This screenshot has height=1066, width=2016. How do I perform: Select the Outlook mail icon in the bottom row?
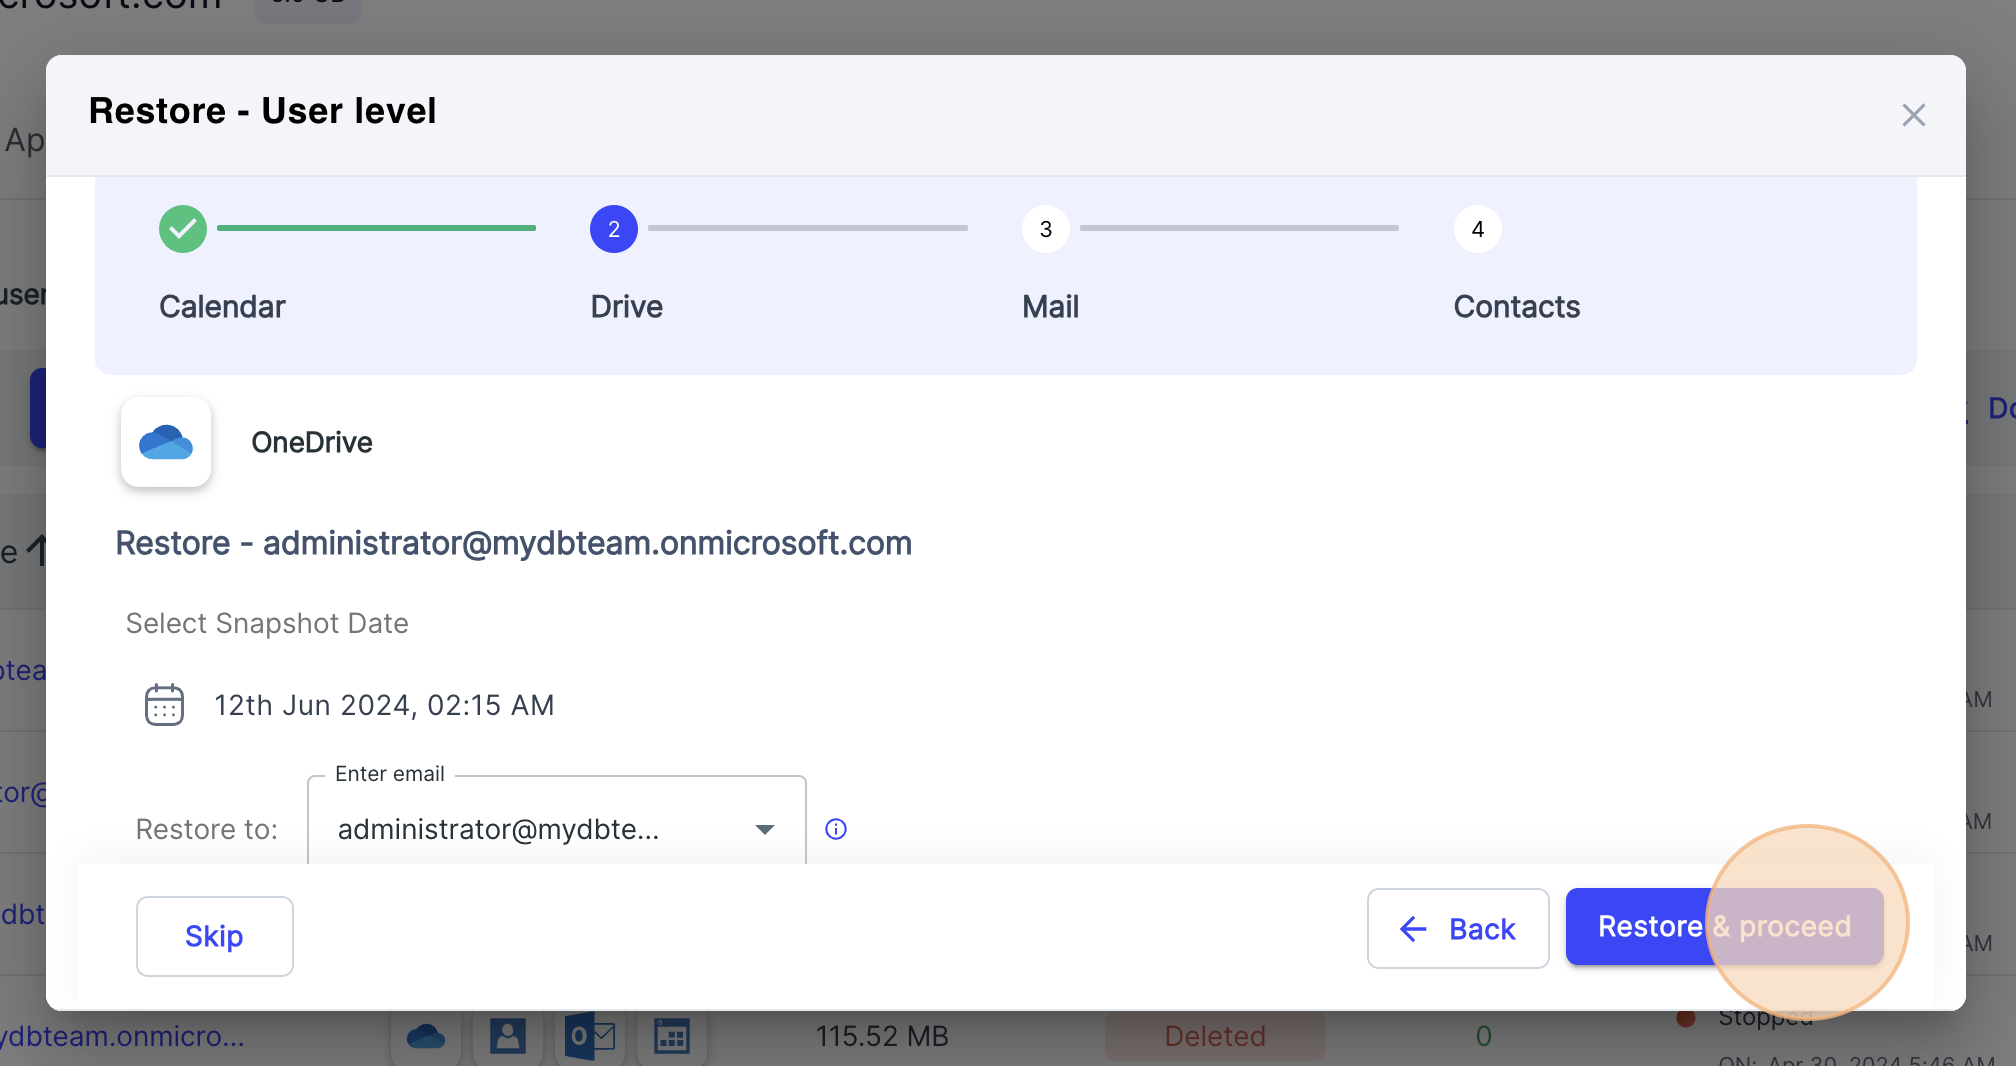(590, 1037)
